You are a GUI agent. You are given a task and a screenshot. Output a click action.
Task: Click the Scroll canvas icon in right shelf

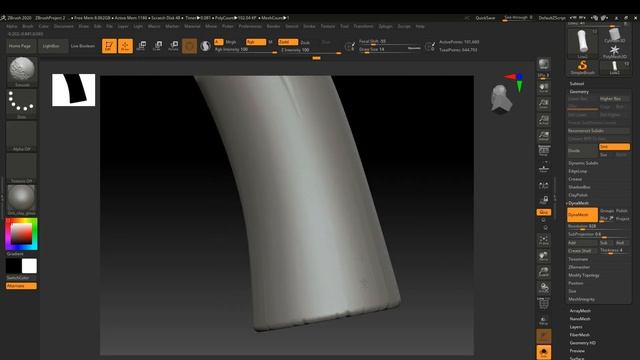(x=544, y=88)
